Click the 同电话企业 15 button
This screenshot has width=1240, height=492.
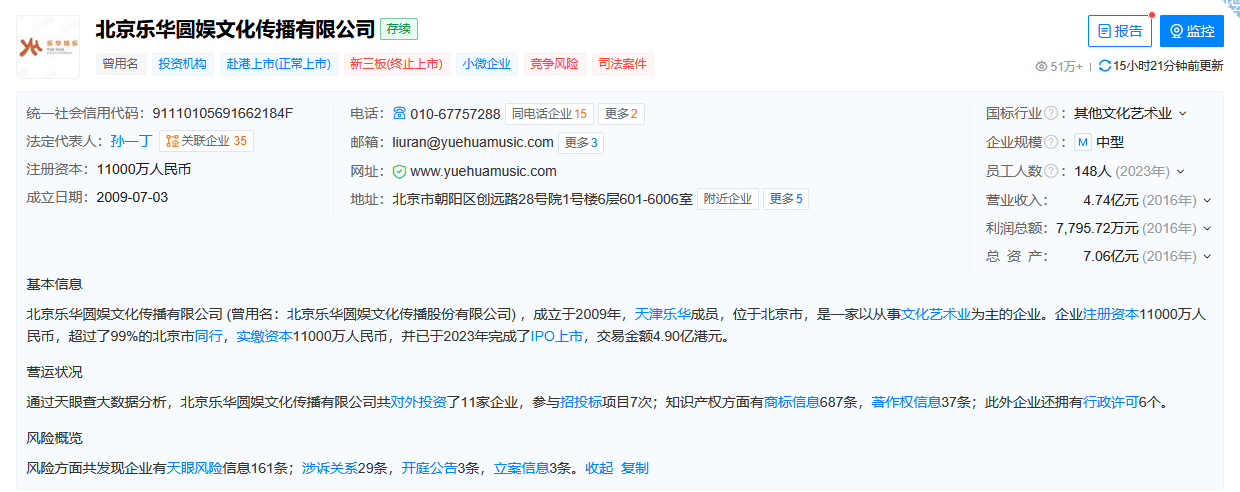(548, 113)
